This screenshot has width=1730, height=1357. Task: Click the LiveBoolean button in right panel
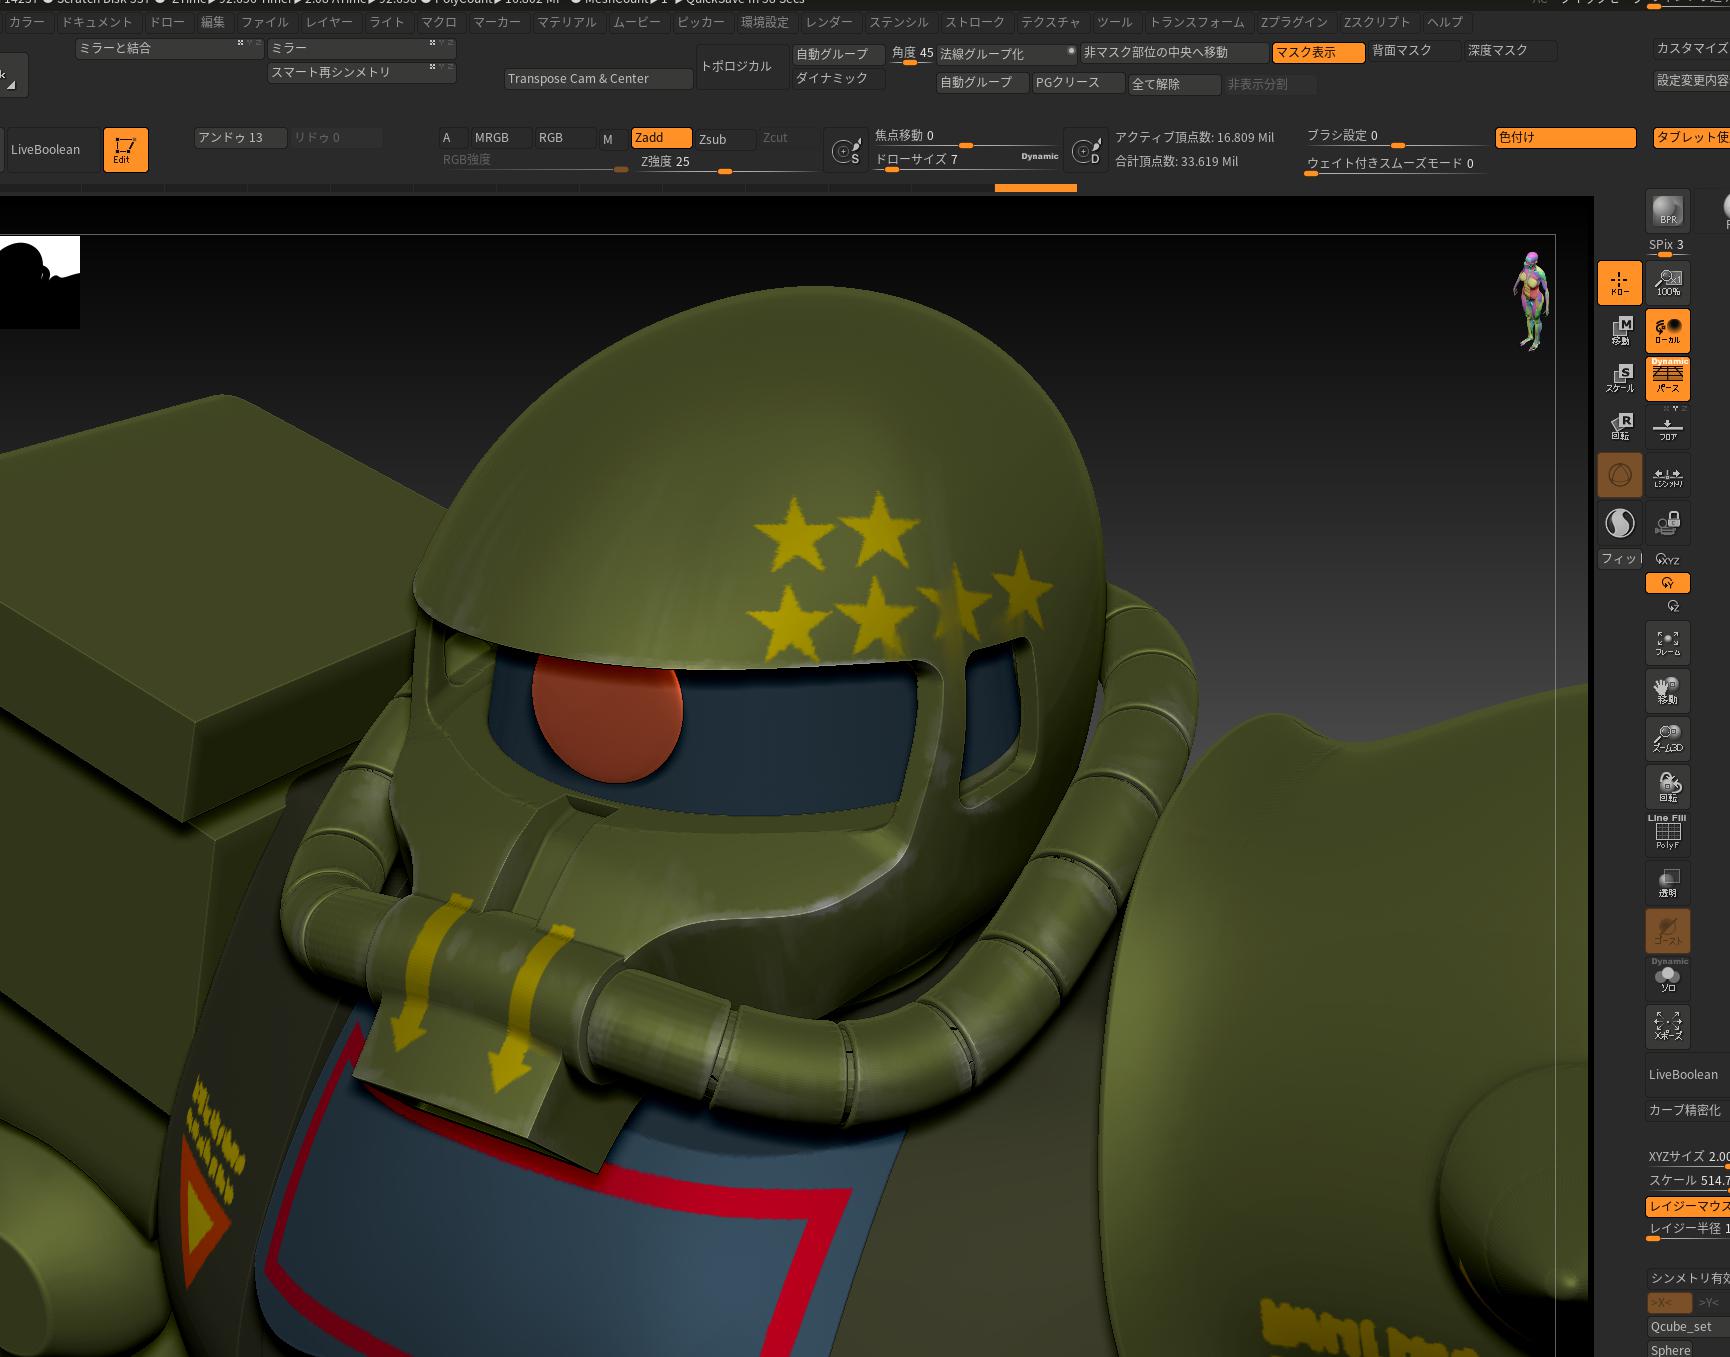[x=1687, y=1075]
